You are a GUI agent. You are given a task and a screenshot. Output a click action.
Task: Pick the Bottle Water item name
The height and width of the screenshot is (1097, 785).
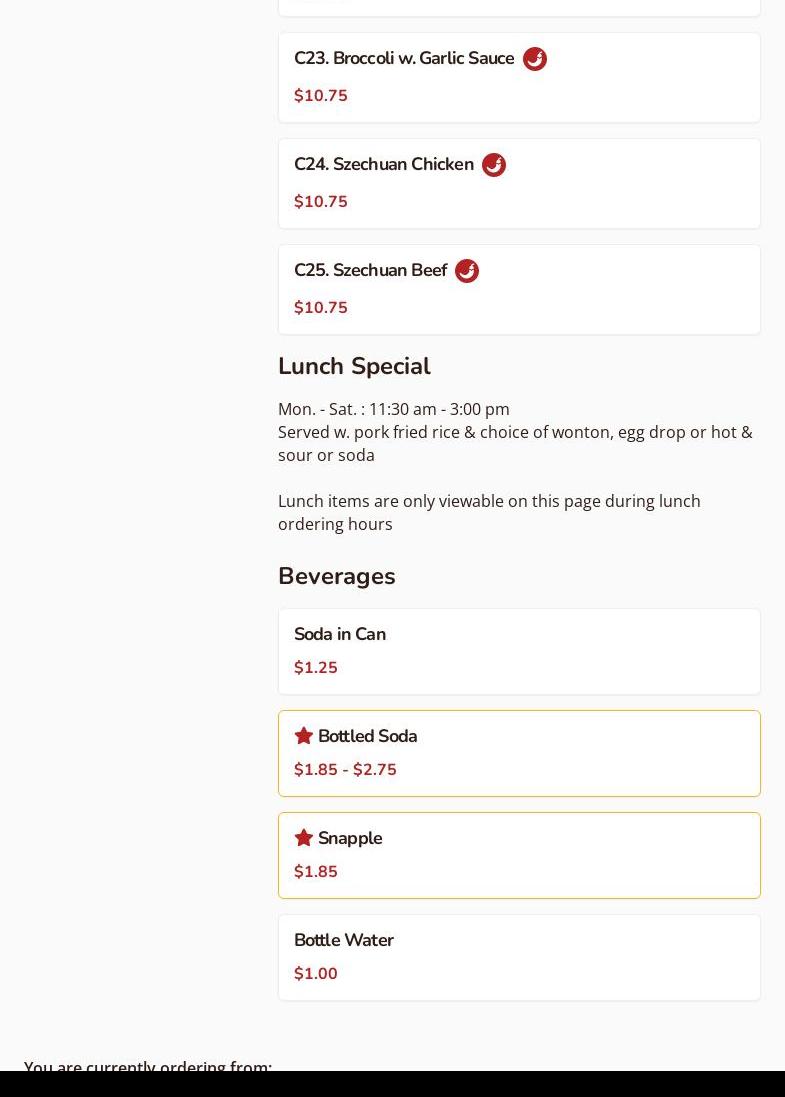pyautogui.click(x=344, y=940)
